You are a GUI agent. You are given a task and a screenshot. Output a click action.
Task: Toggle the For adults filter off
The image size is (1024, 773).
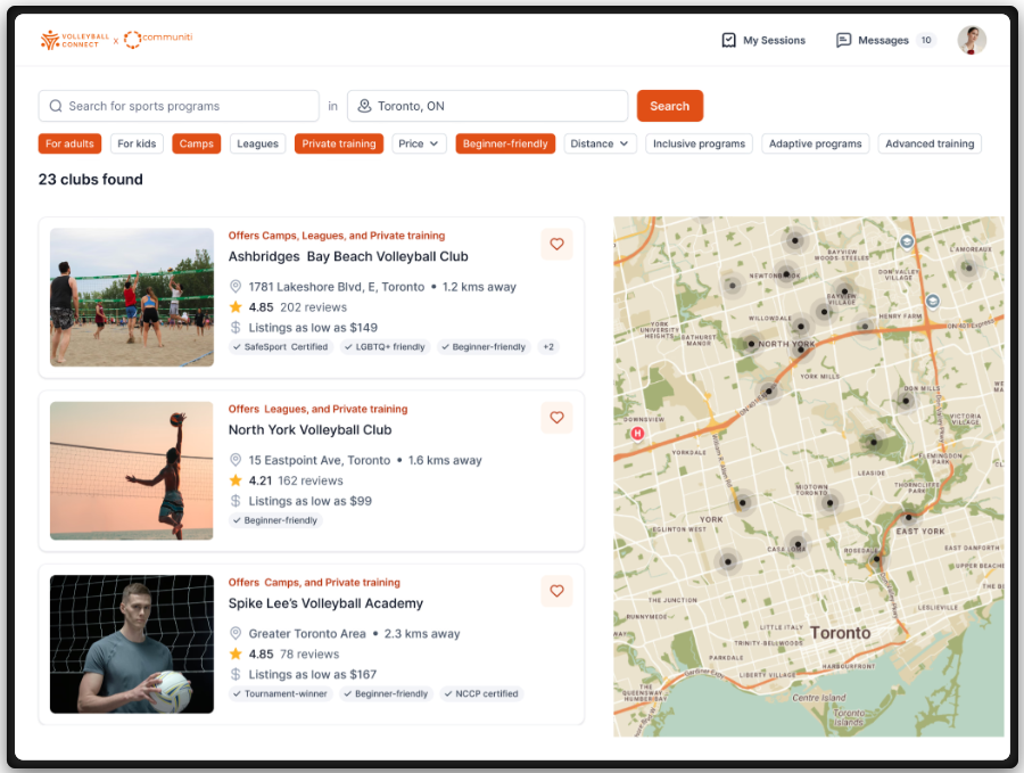[70, 144]
